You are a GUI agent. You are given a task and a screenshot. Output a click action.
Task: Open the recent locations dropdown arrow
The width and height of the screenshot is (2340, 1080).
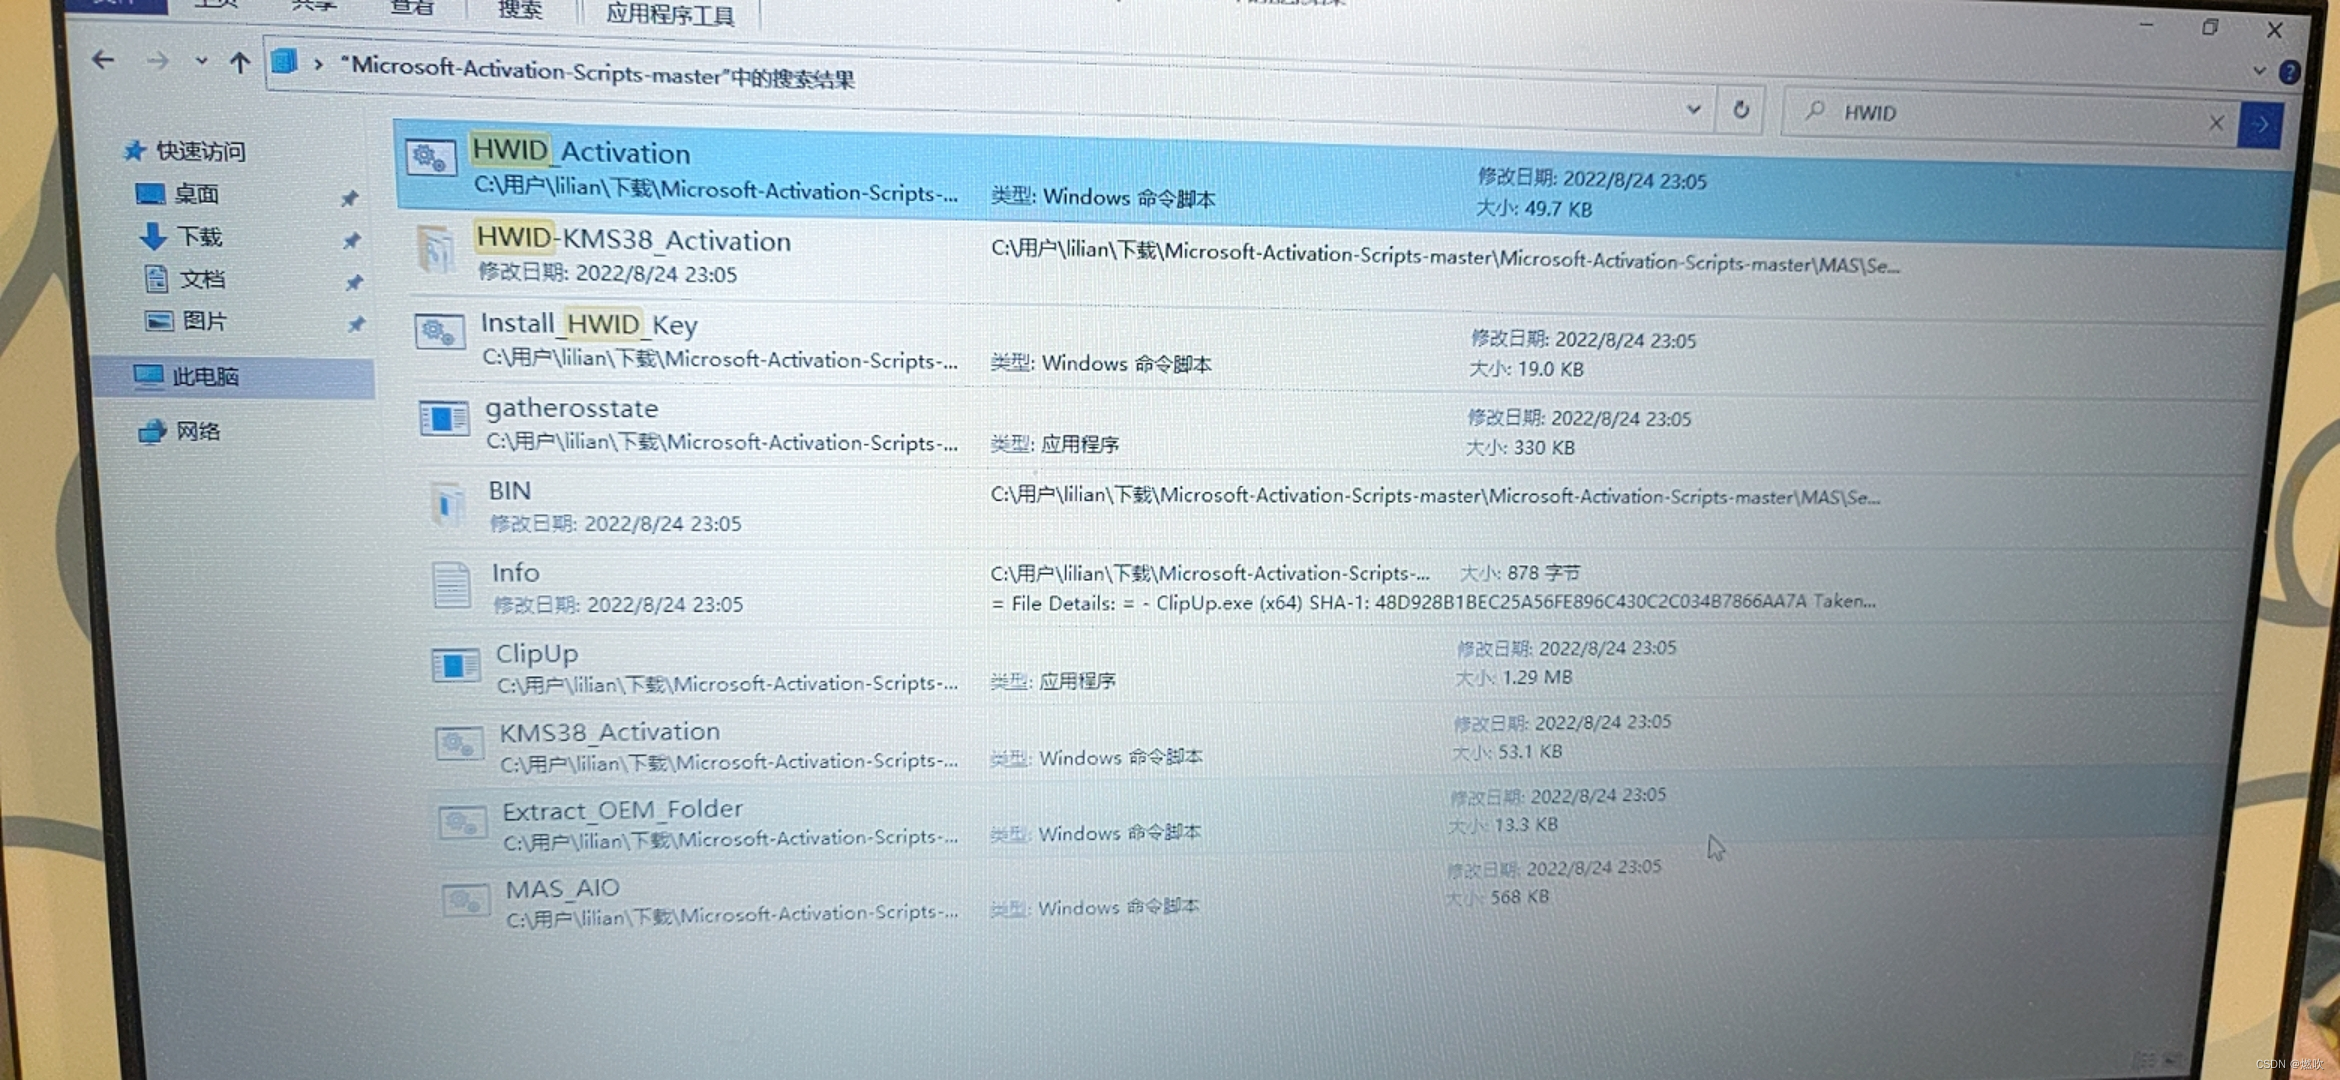(x=201, y=61)
